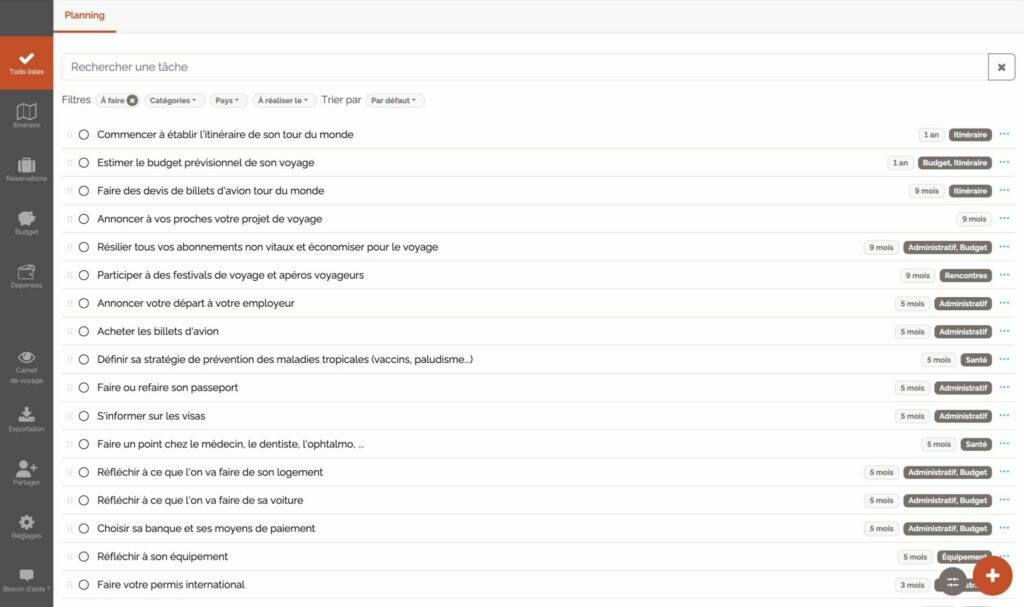Open the Pays filter dropdown
The width and height of the screenshot is (1024, 607).
[x=228, y=101]
